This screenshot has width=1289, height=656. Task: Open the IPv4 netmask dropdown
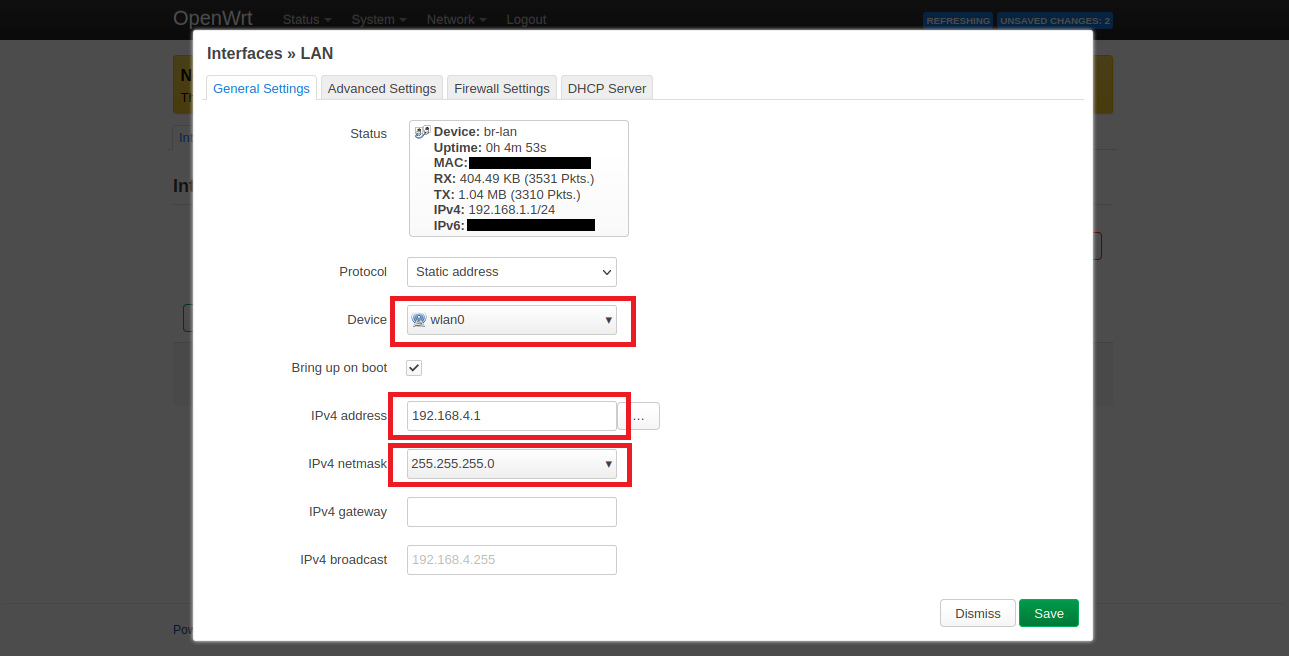pos(512,464)
